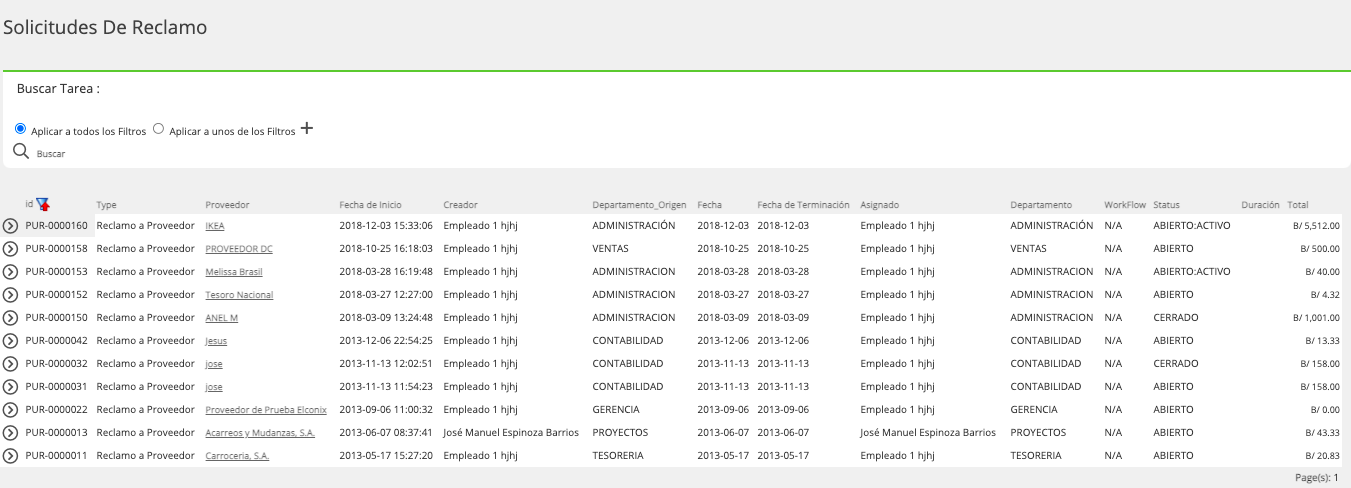Expand row PUR-0000150 with arrow icon

click(11, 318)
